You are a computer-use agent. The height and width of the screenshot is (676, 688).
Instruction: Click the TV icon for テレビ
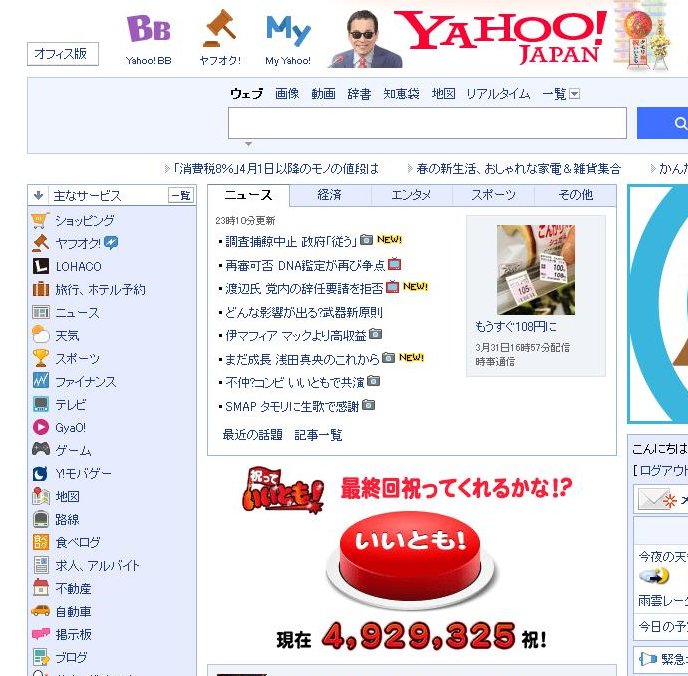[x=40, y=404]
